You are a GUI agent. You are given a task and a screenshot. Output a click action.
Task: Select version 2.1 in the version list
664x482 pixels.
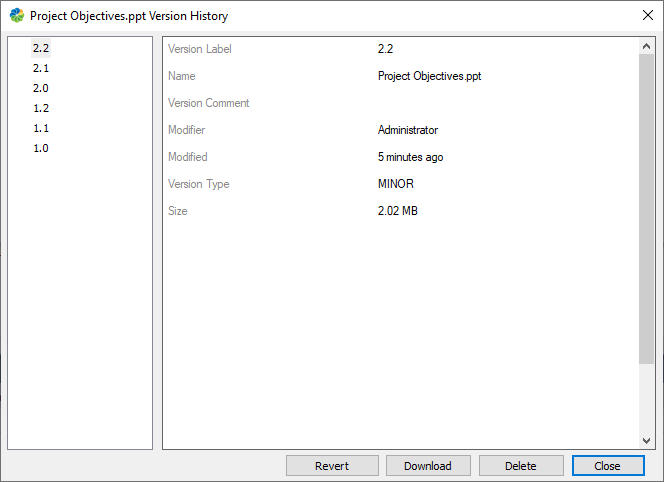pos(41,68)
